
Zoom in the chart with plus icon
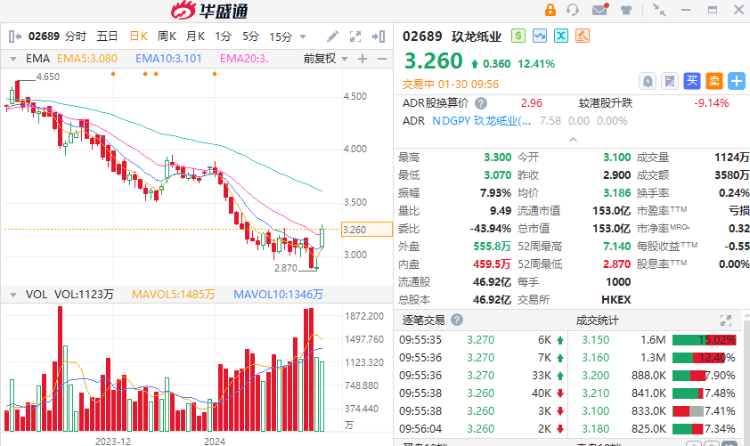click(x=363, y=59)
